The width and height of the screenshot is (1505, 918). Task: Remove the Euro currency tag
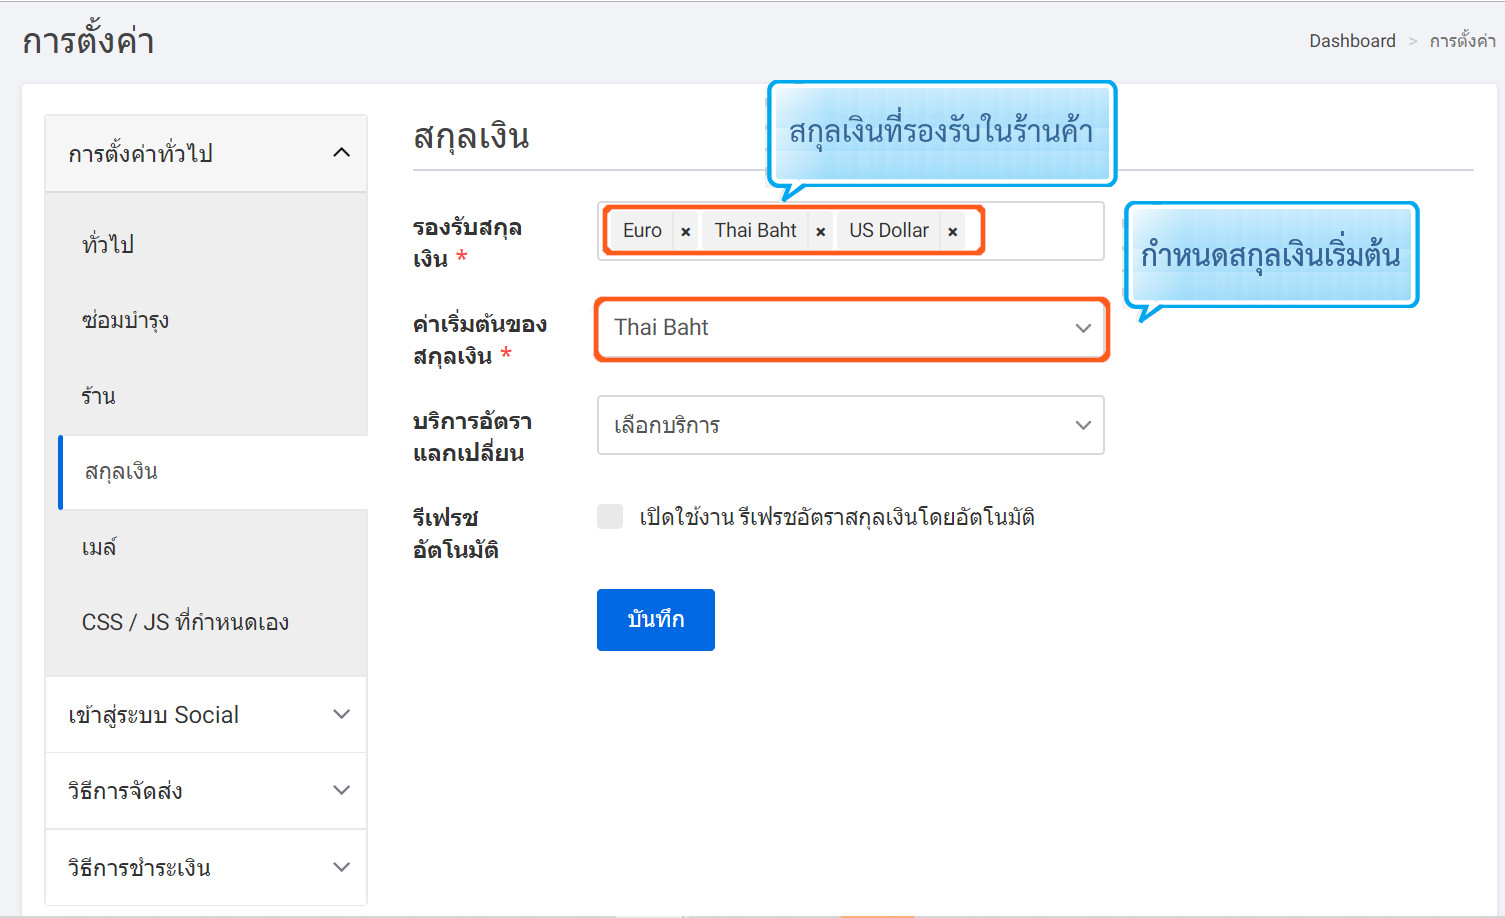pos(685,231)
